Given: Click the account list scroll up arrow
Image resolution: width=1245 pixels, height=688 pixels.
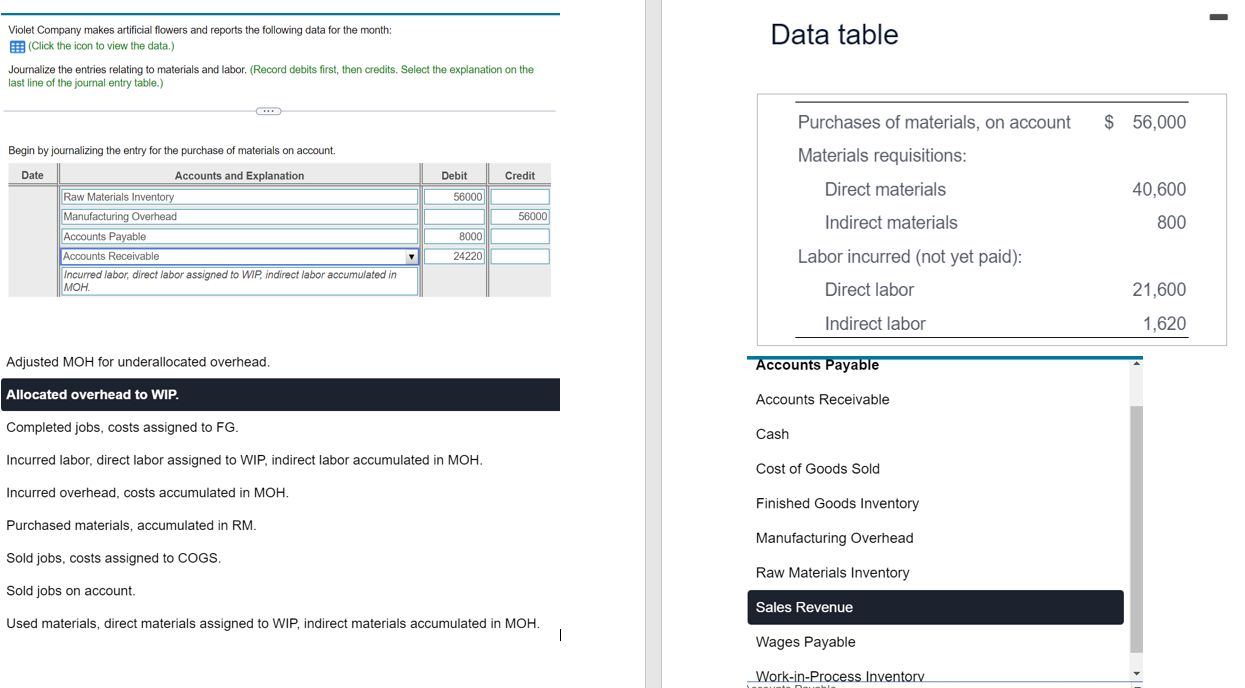Looking at the screenshot, I should 1136,364.
